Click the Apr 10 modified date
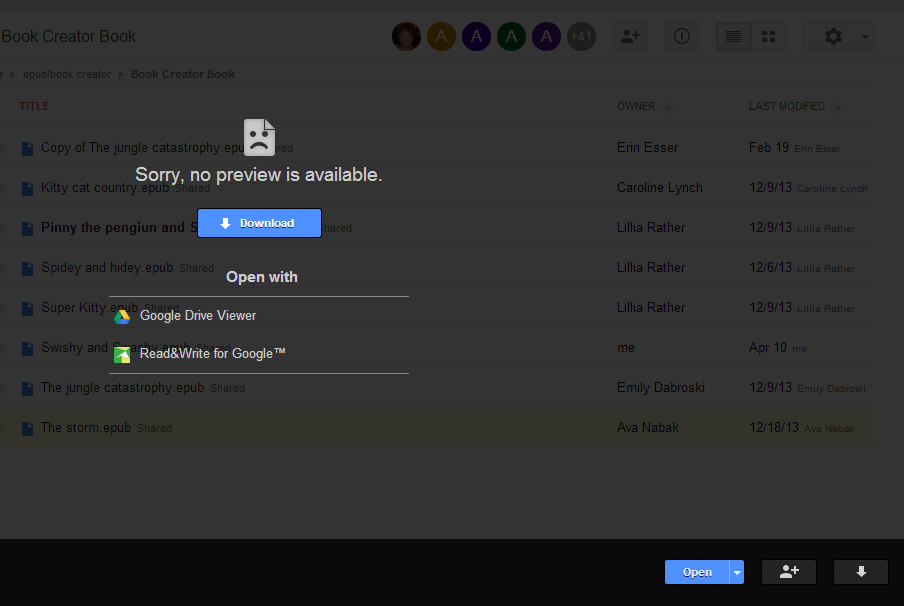 [767, 348]
